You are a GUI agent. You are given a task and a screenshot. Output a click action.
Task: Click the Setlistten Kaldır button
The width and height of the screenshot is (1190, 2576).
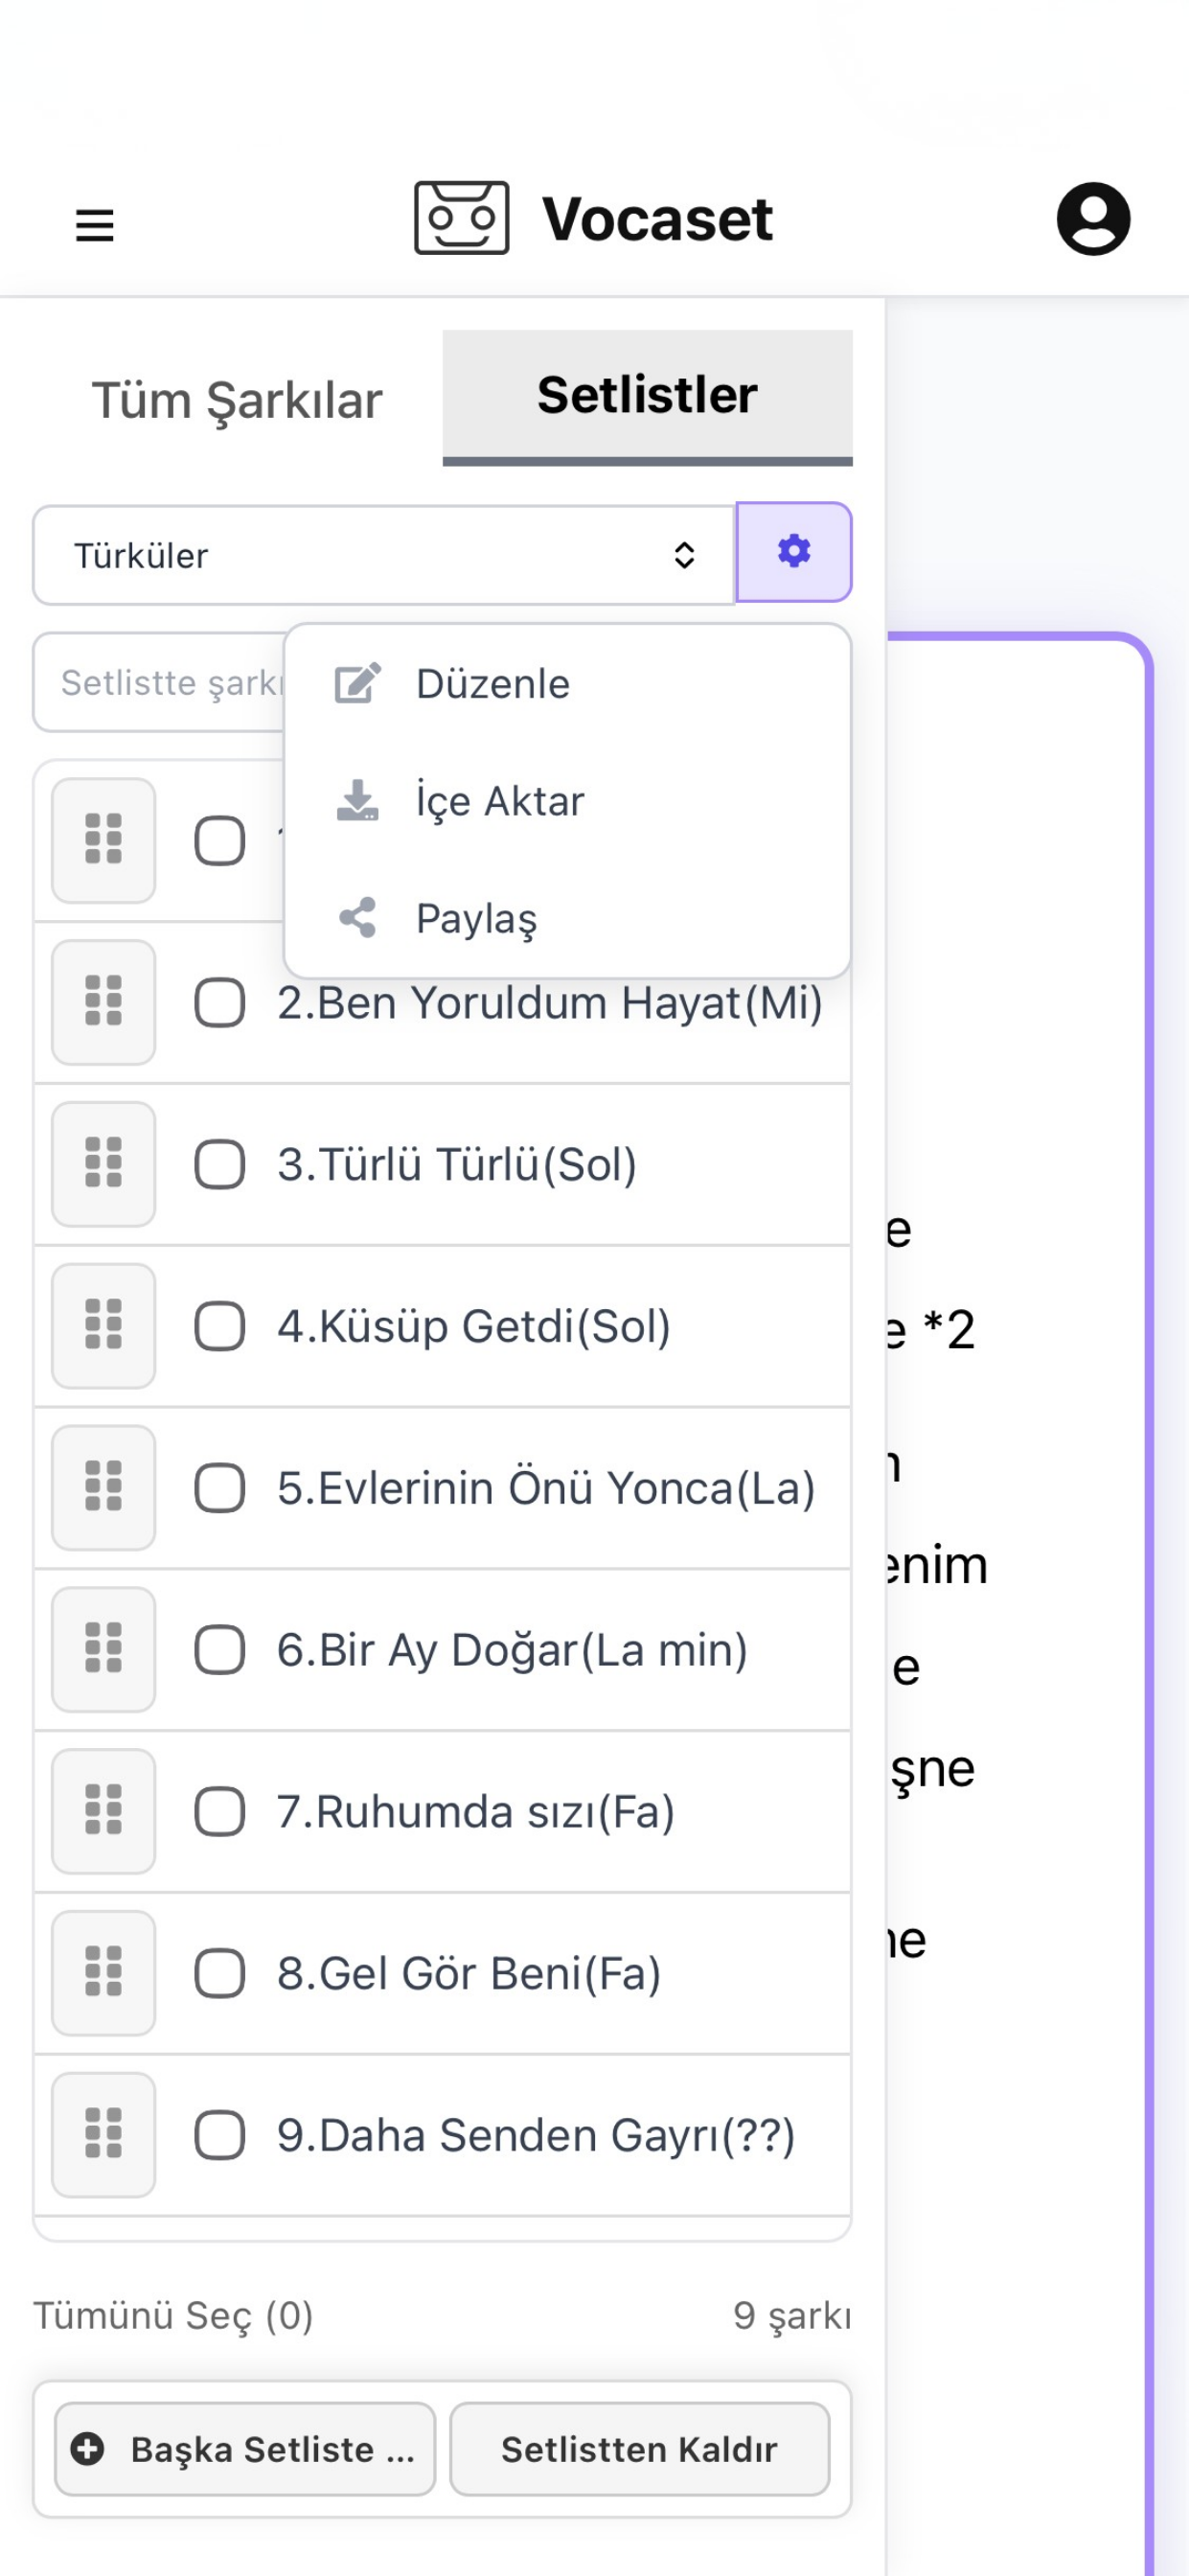(640, 2449)
